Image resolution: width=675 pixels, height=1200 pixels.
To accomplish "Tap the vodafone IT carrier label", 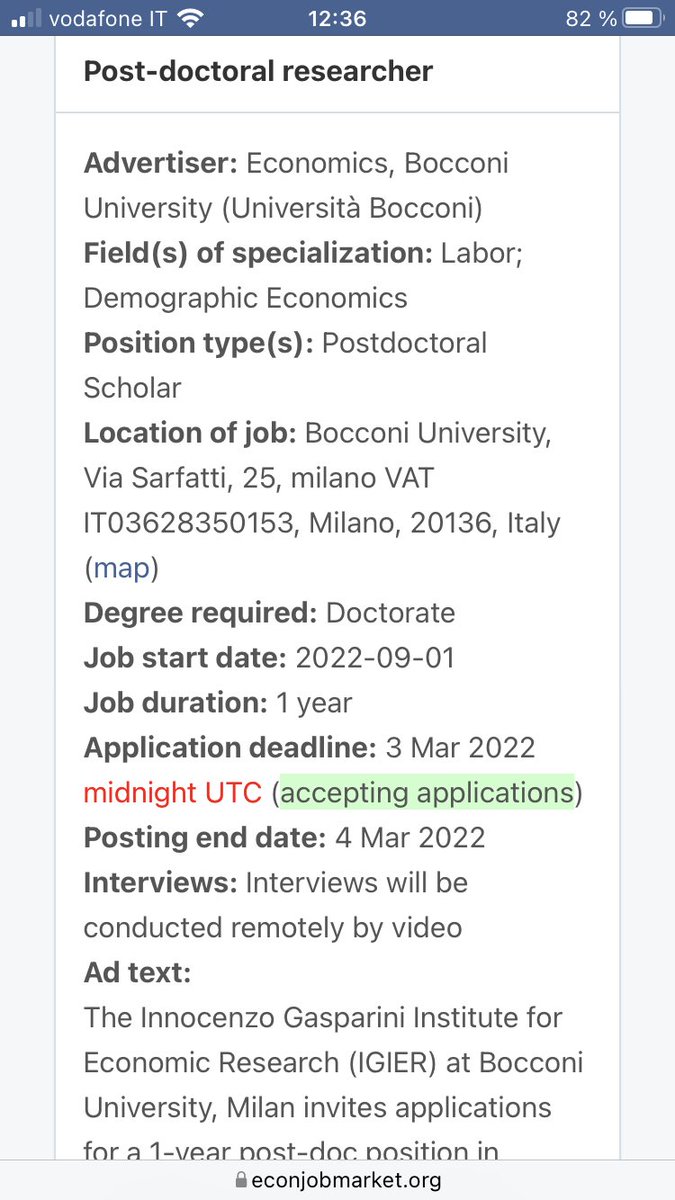I will pyautogui.click(x=106, y=18).
